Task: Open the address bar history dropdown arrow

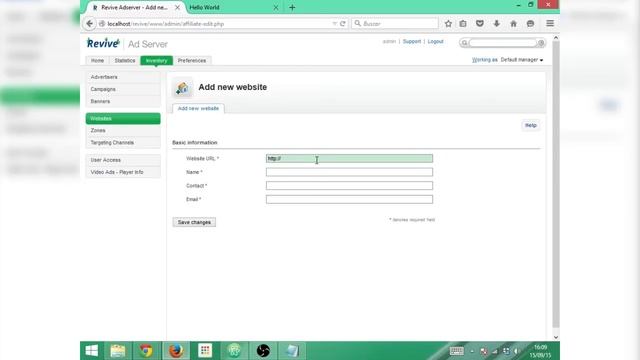Action: (334, 24)
